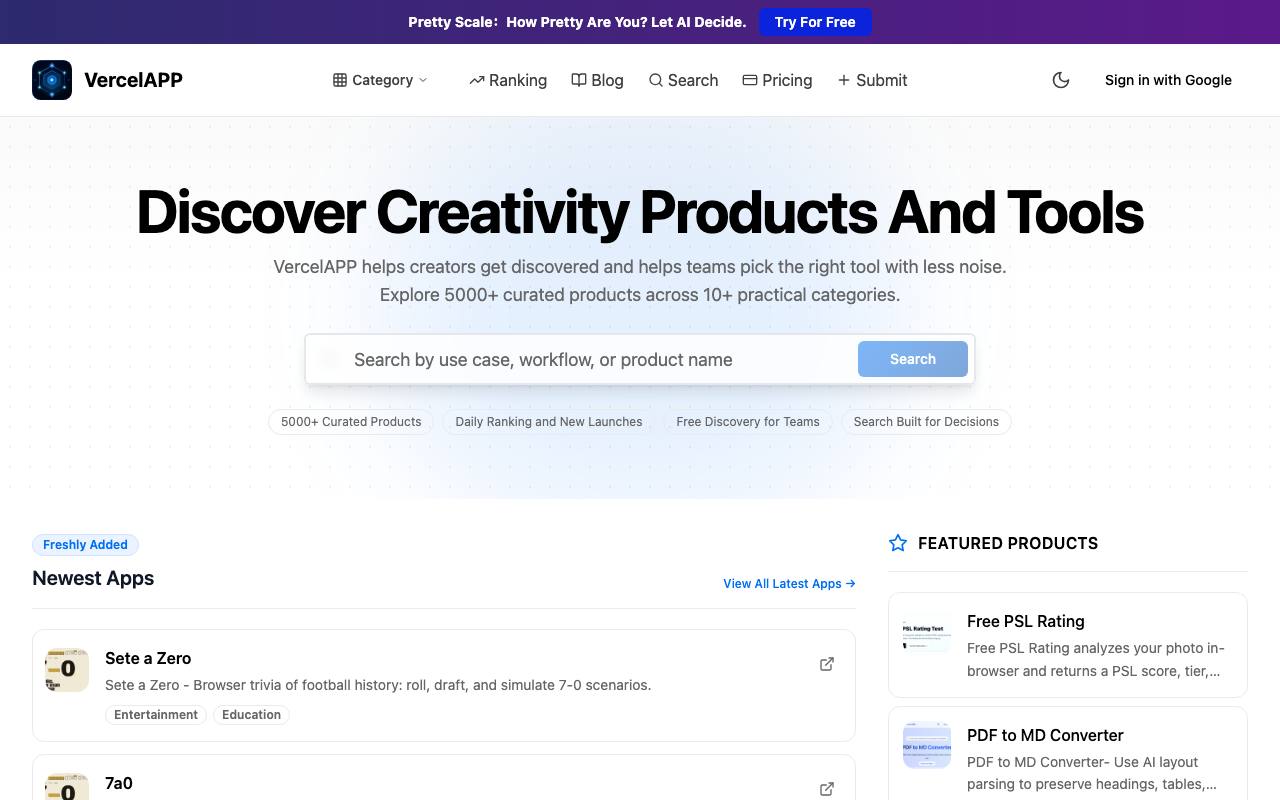This screenshot has width=1280, height=800.
Task: Click the VercelAPP brand name
Action: (x=133, y=80)
